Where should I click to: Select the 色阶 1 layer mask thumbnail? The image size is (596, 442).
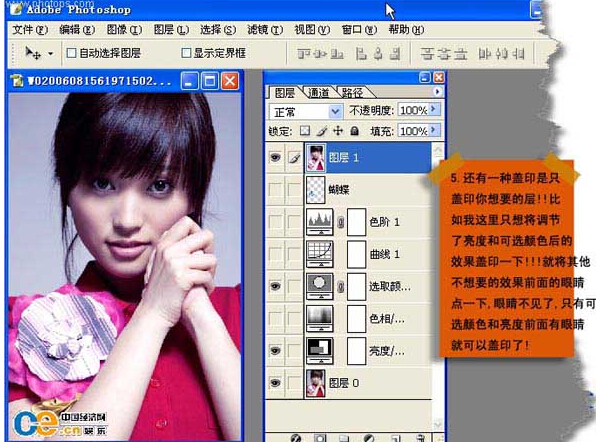[357, 222]
